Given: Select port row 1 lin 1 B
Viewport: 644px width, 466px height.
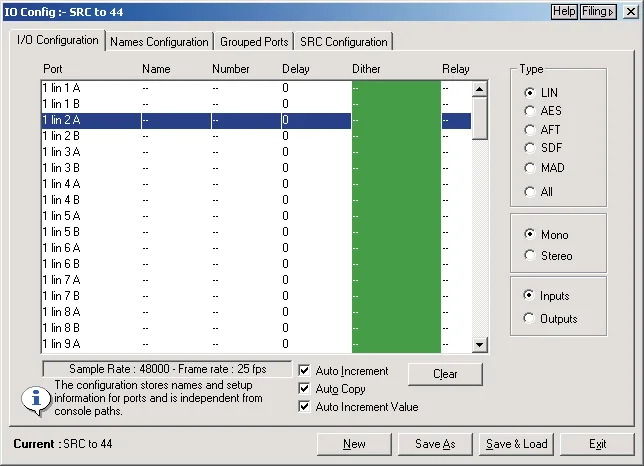Looking at the screenshot, I should click(x=256, y=104).
